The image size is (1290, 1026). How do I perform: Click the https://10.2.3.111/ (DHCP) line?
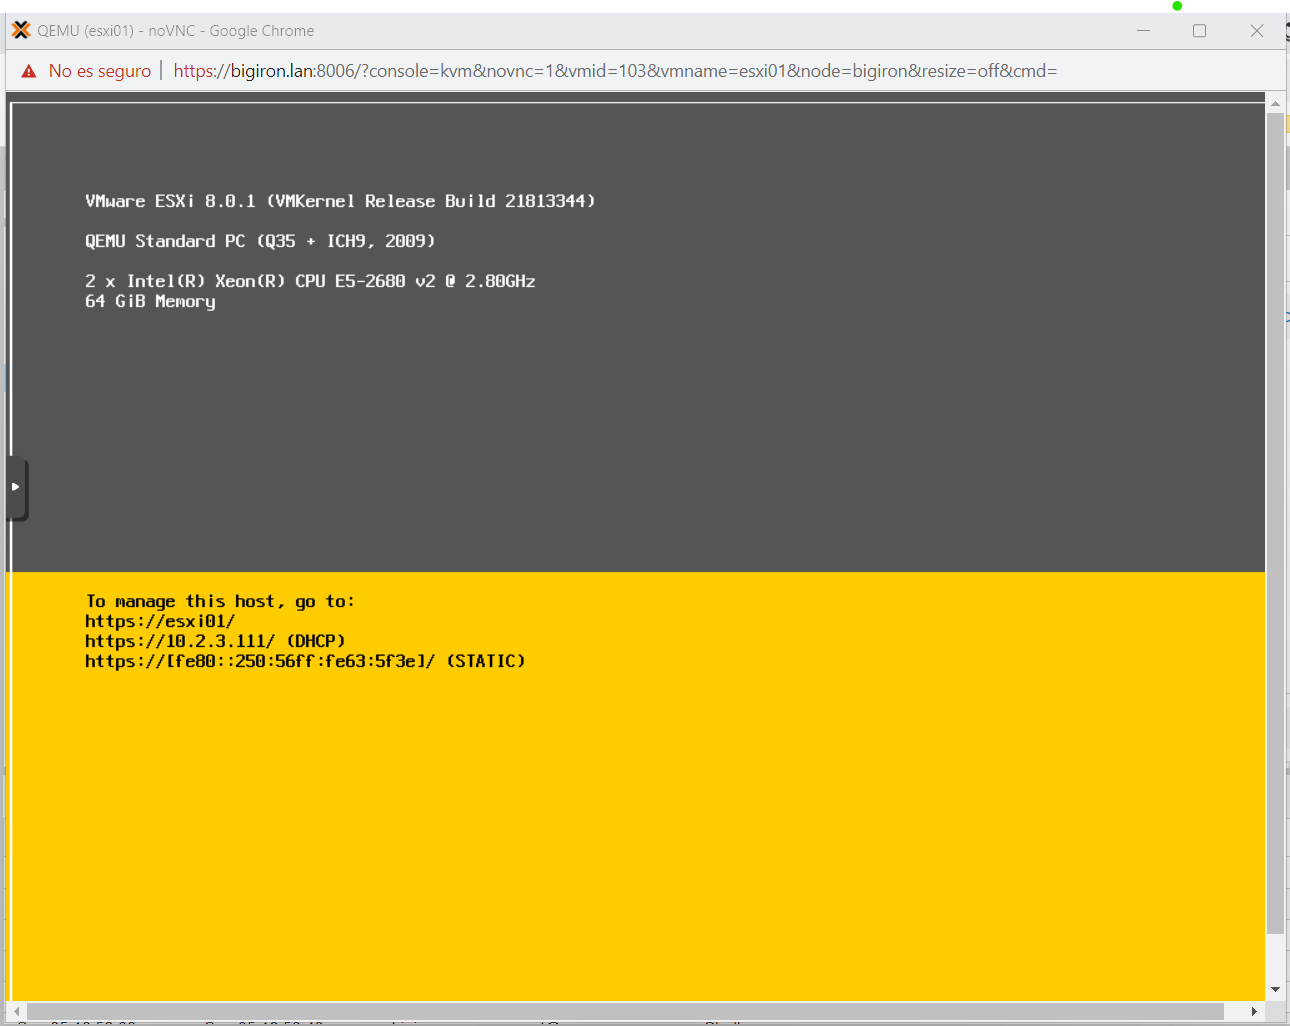click(x=215, y=641)
